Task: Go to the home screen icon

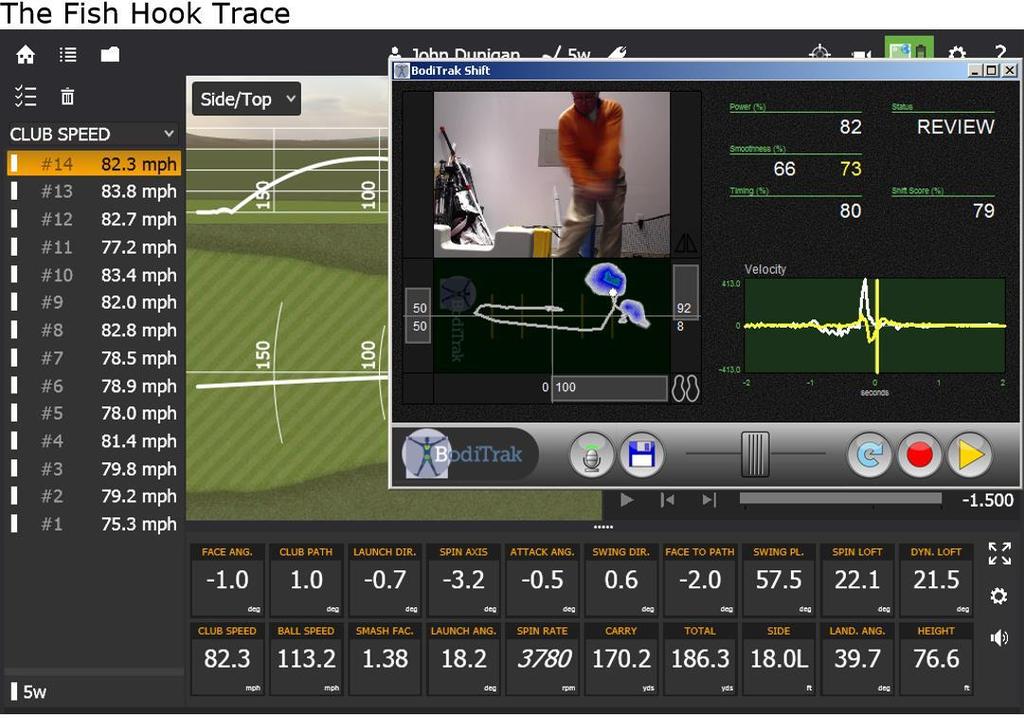Action: pos(26,55)
